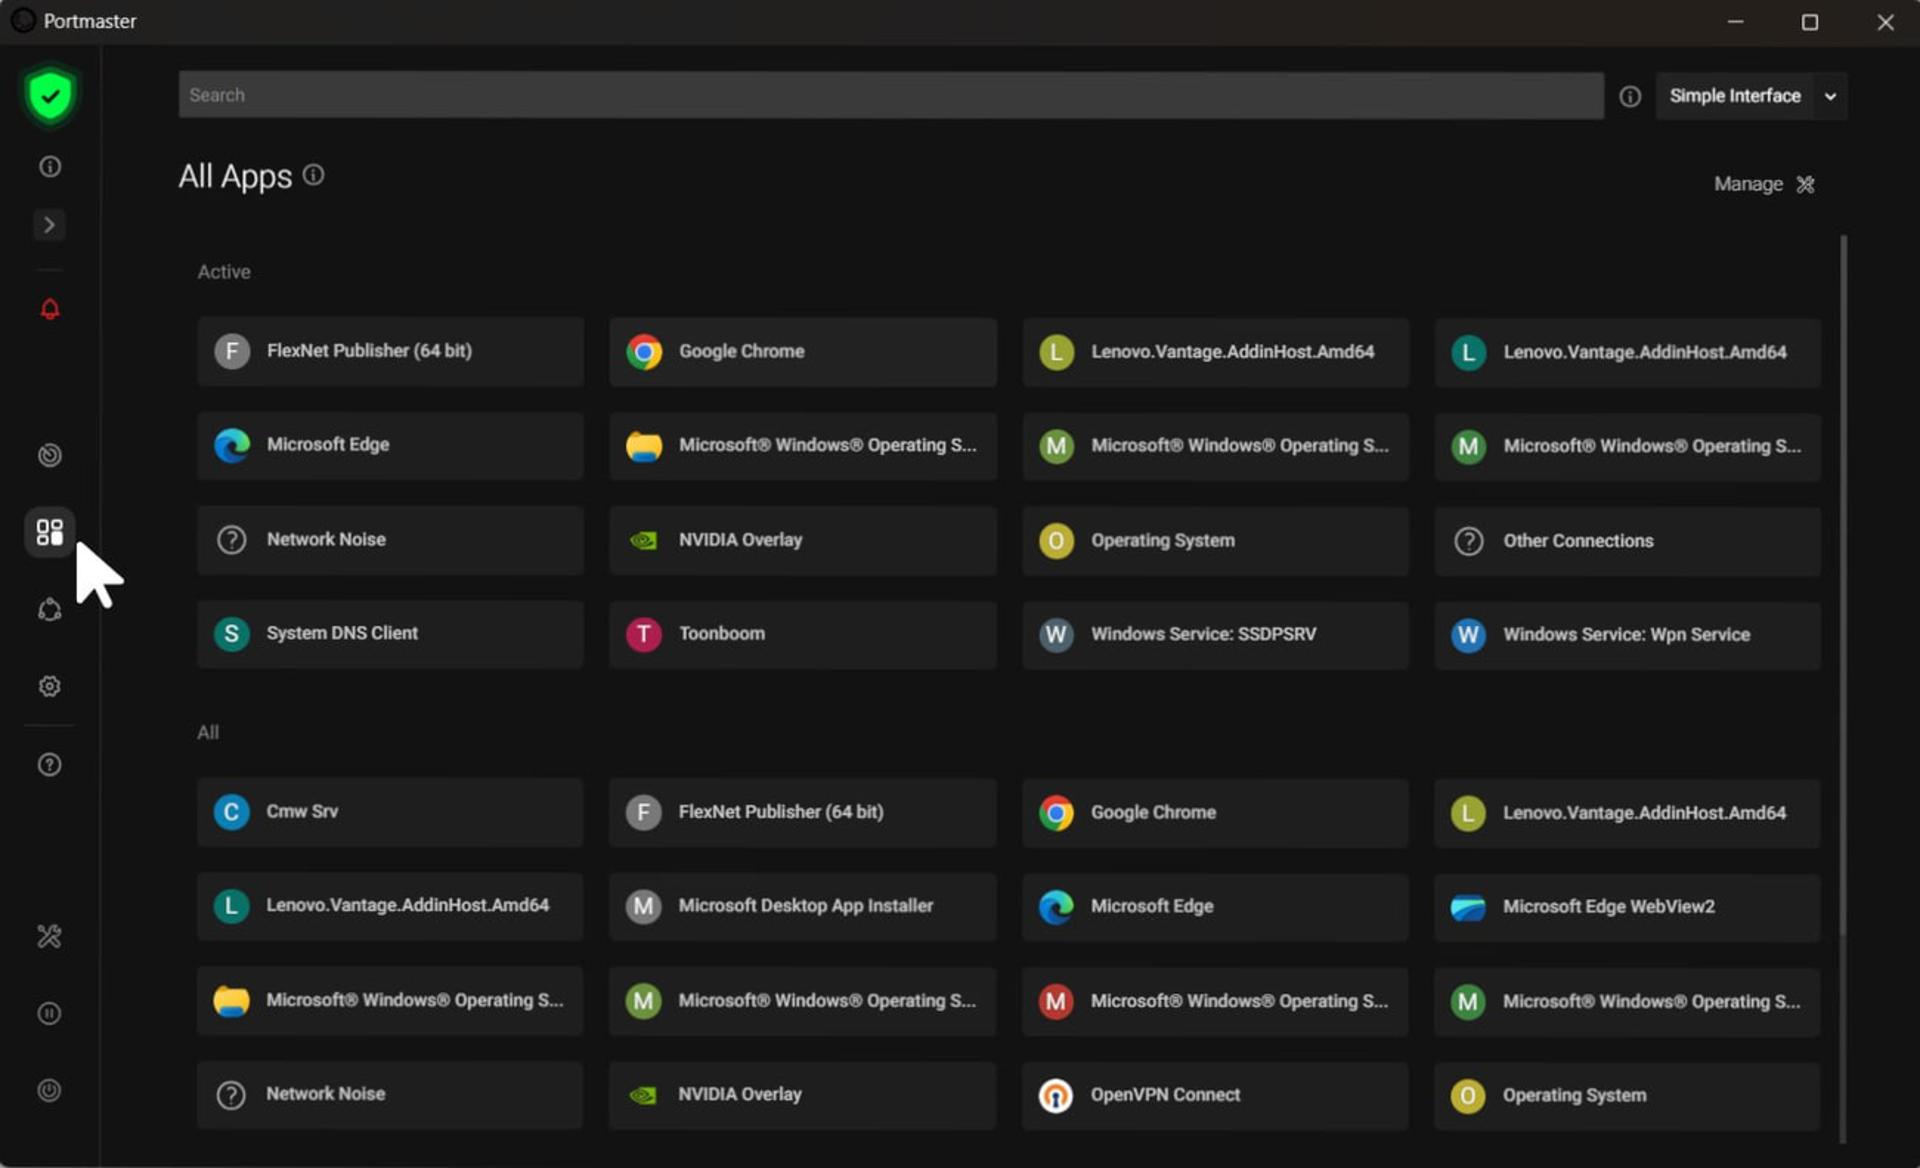Image resolution: width=1920 pixels, height=1168 pixels.
Task: Open the Simple Interface dropdown
Action: [x=1751, y=96]
